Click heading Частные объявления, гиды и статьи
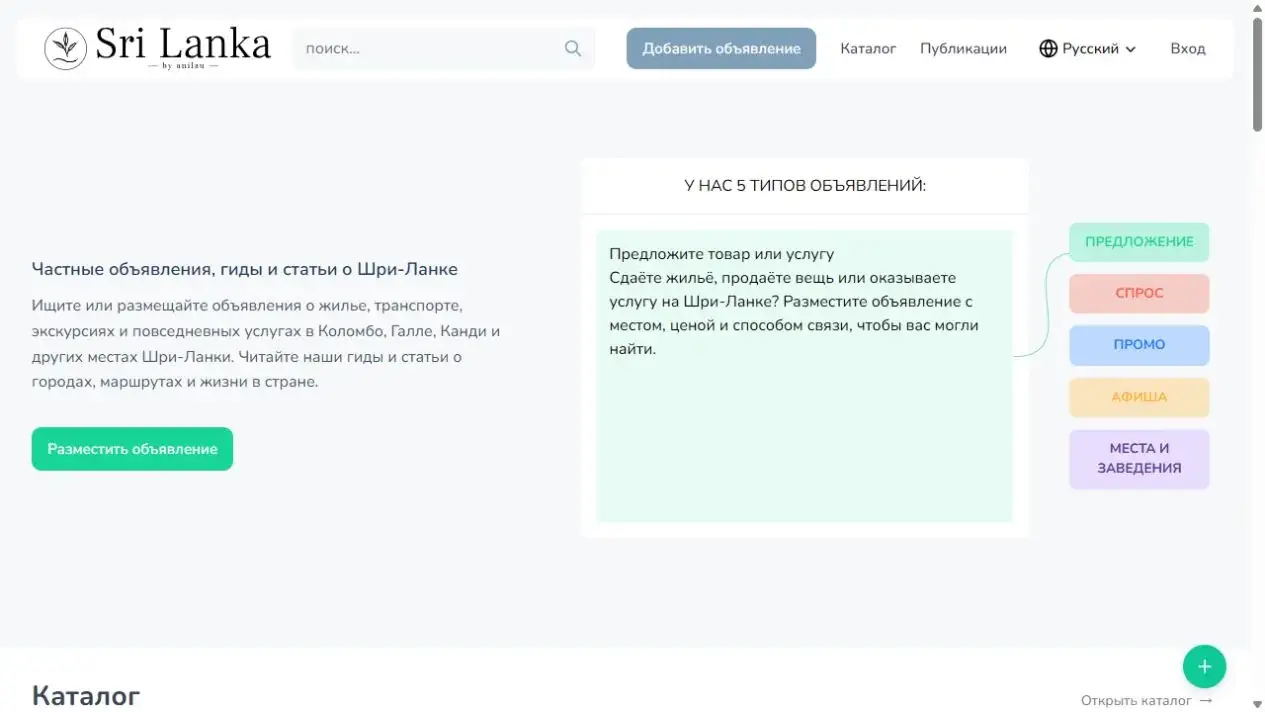The height and width of the screenshot is (712, 1265). [245, 269]
